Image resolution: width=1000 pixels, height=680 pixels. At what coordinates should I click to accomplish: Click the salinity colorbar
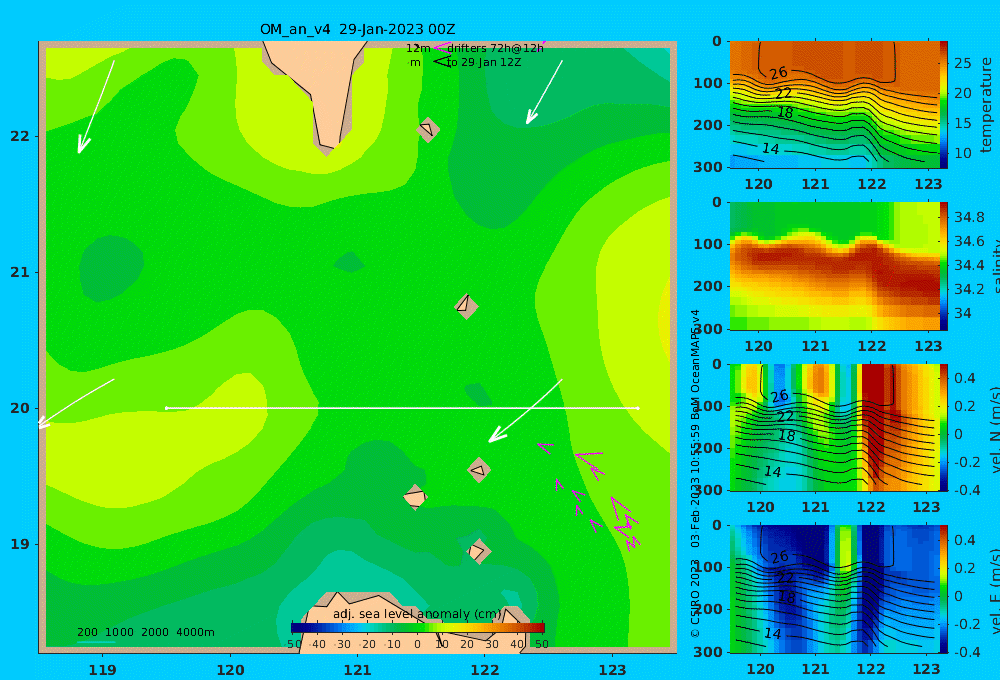tap(944, 266)
